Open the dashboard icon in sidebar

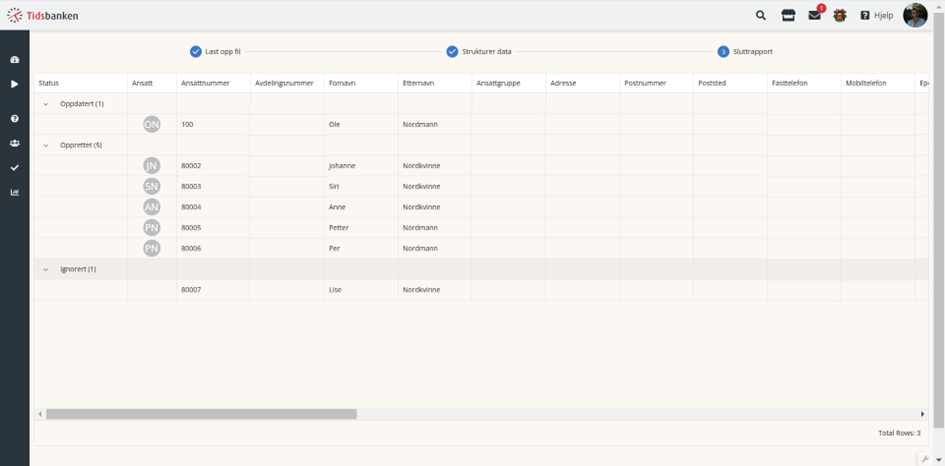point(14,60)
